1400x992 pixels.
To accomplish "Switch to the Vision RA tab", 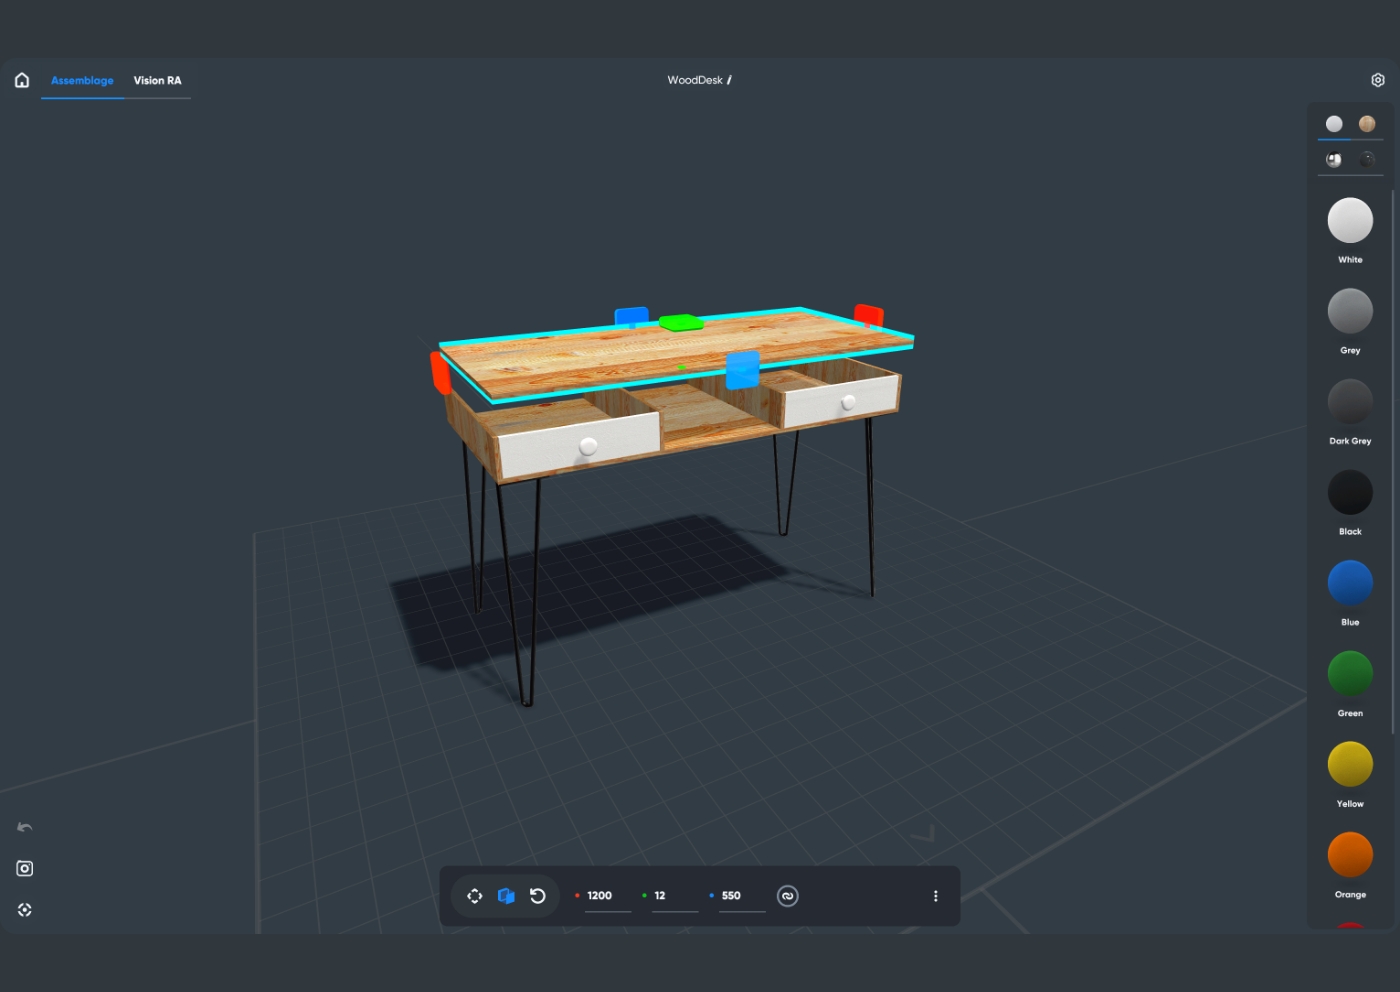I will click(158, 80).
